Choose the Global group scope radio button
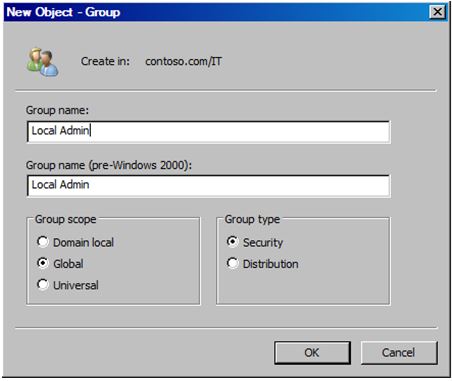Image resolution: width=452 pixels, height=381 pixels. click(x=43, y=263)
